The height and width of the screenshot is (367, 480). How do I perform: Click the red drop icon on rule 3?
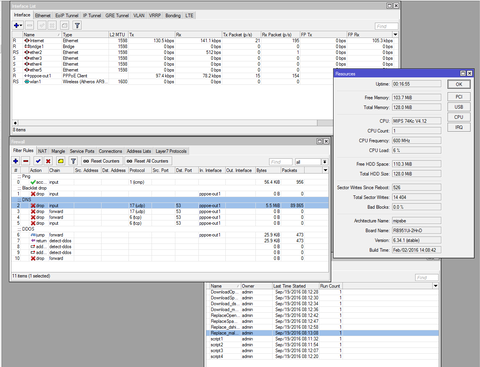(x=33, y=211)
